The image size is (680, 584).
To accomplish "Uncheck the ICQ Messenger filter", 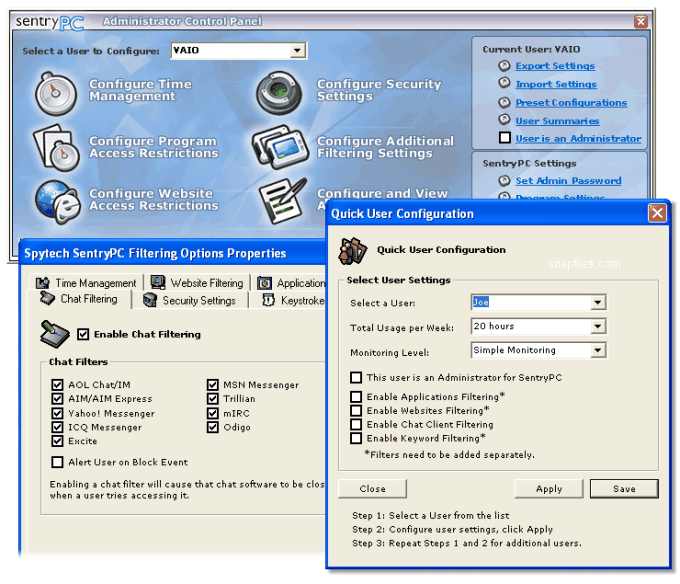I will point(57,427).
